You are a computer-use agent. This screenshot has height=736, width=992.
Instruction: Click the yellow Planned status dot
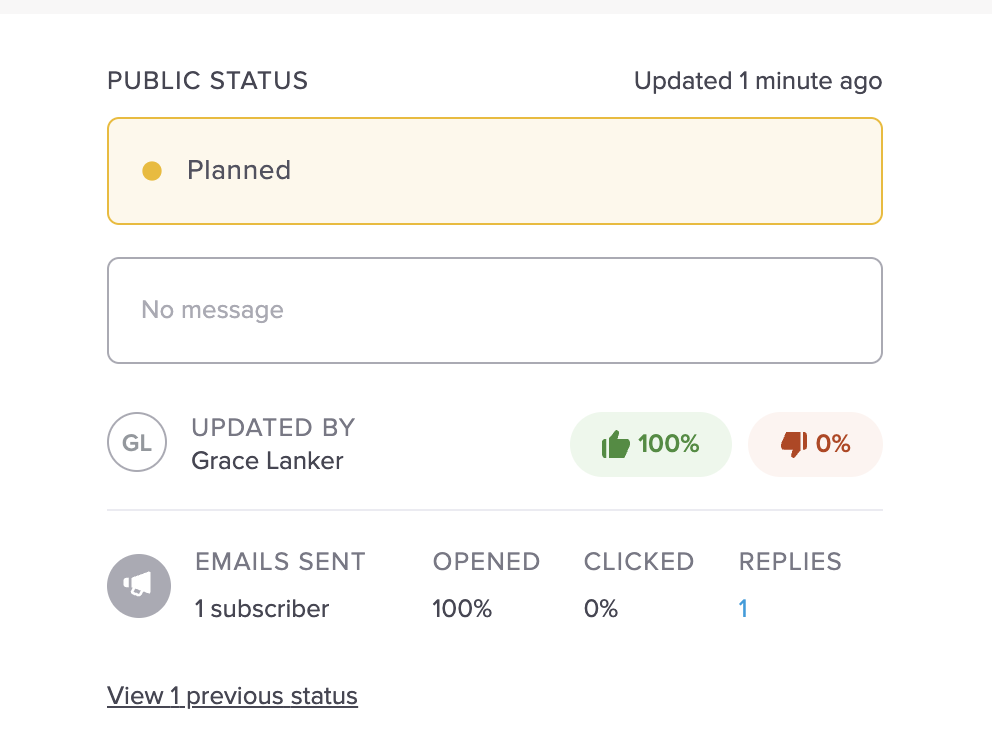tap(151, 170)
